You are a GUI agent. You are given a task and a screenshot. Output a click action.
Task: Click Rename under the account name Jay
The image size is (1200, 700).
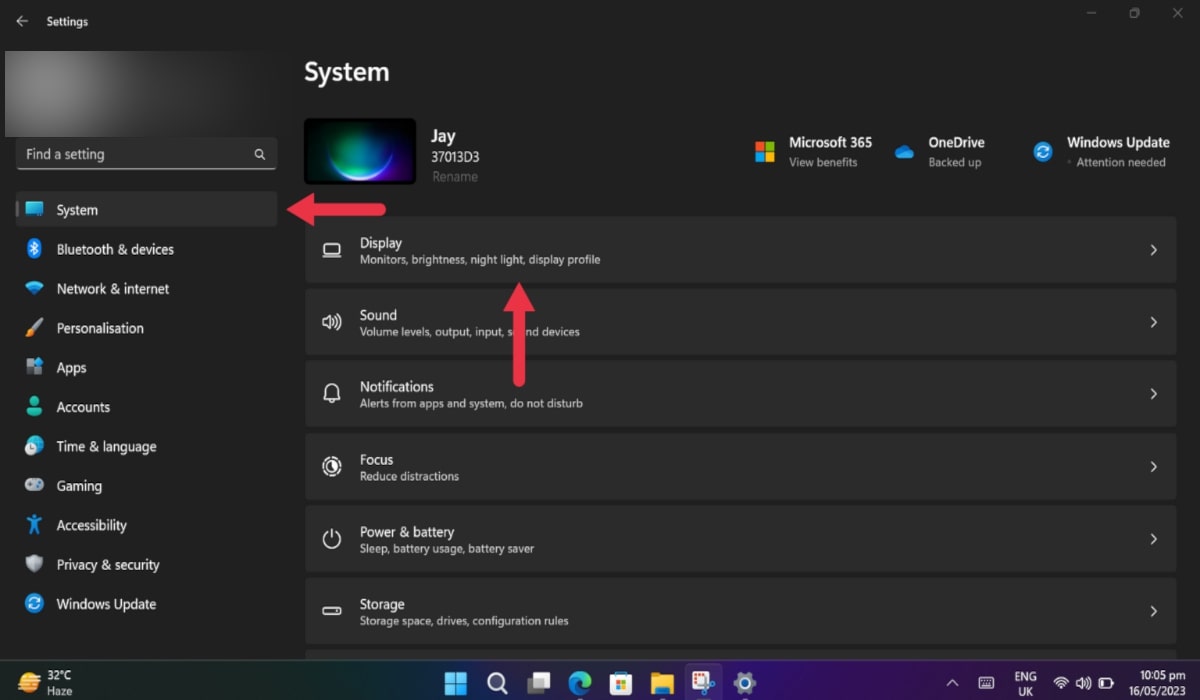[455, 176]
